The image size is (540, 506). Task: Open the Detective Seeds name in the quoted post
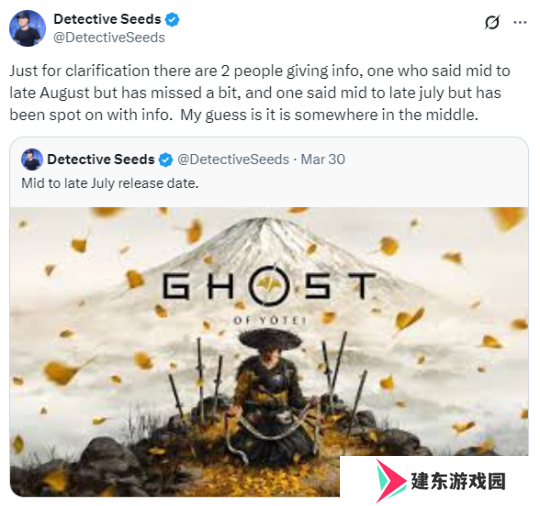tap(101, 159)
